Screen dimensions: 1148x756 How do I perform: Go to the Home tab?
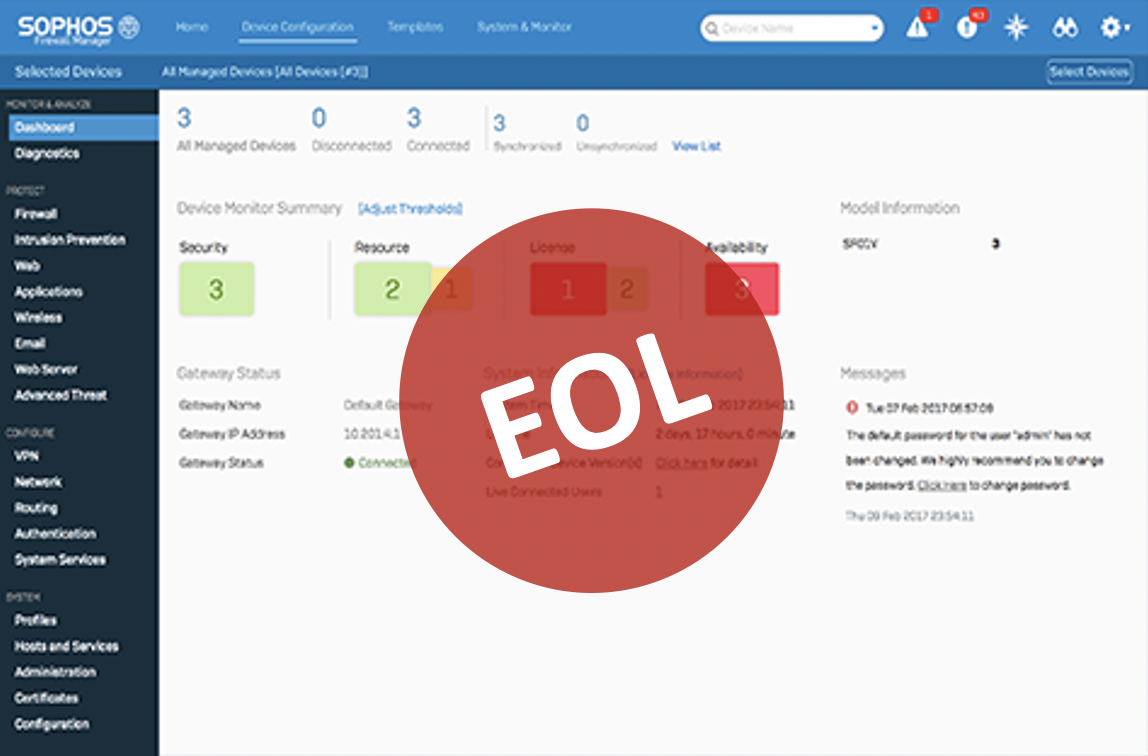pos(191,27)
